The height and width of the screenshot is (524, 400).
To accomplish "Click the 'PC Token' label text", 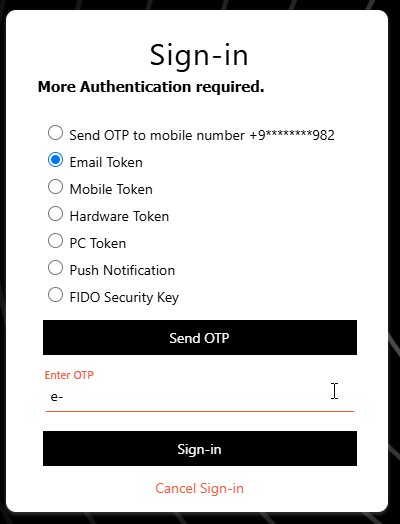I will point(98,243).
